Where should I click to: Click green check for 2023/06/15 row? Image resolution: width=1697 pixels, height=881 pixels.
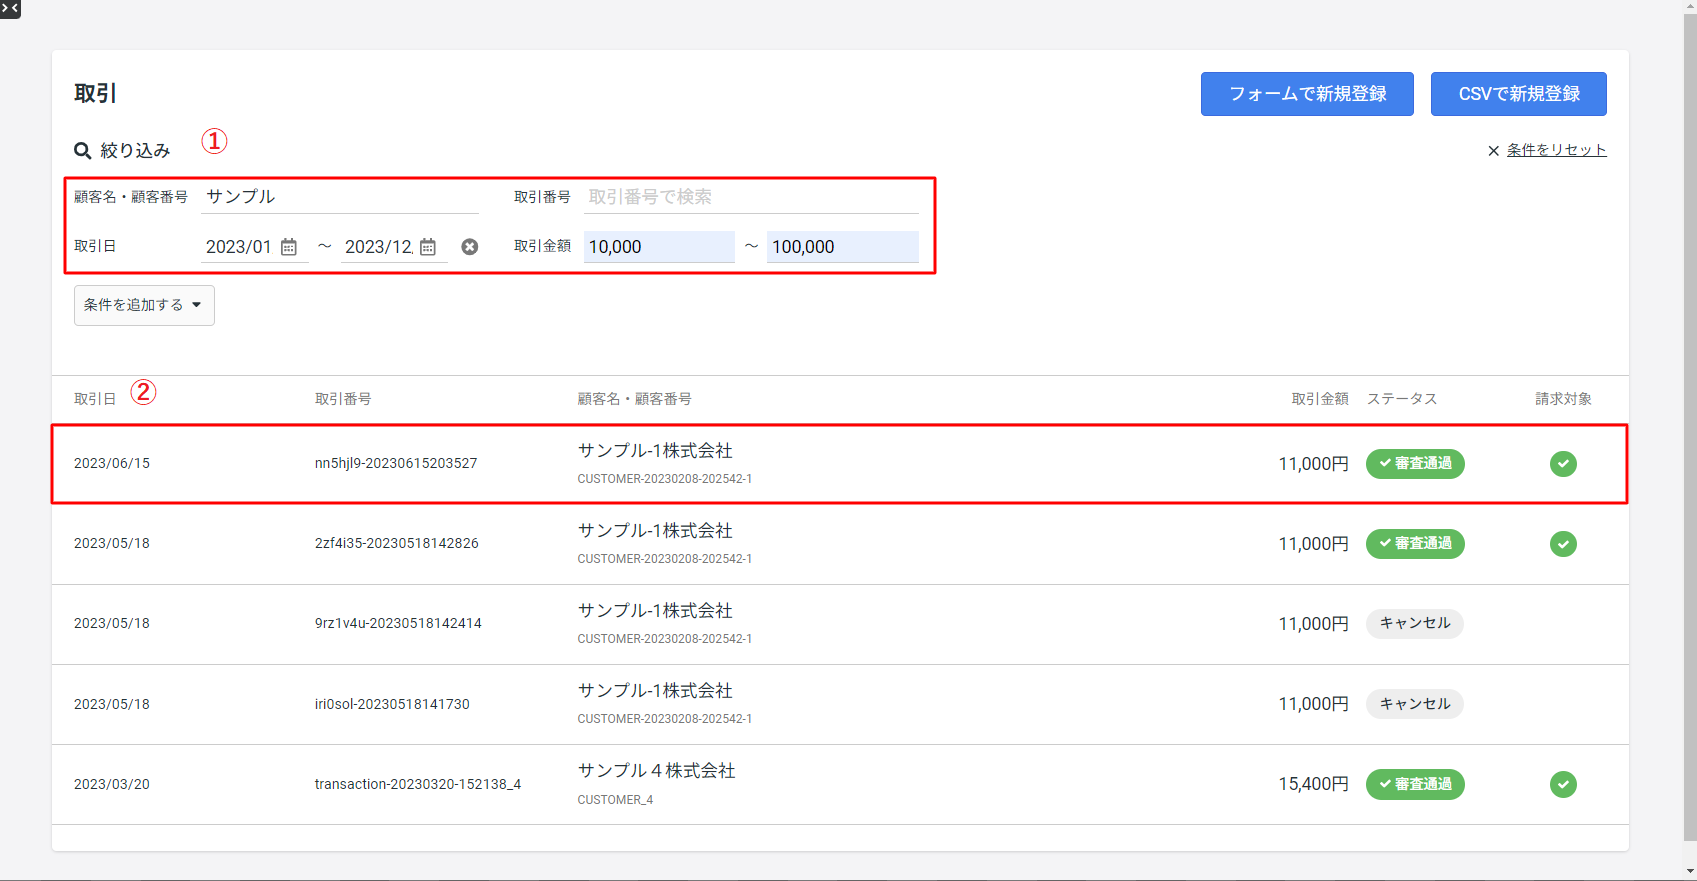click(1563, 464)
